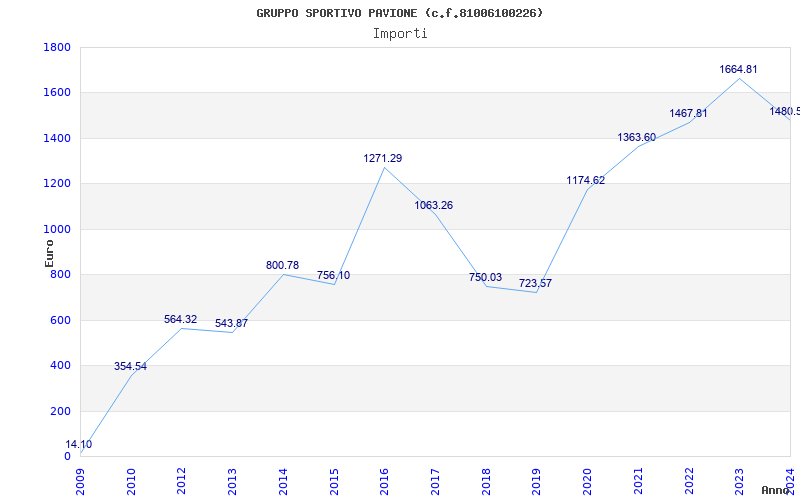
Task: Click the 564.32 data label
Action: point(180,319)
